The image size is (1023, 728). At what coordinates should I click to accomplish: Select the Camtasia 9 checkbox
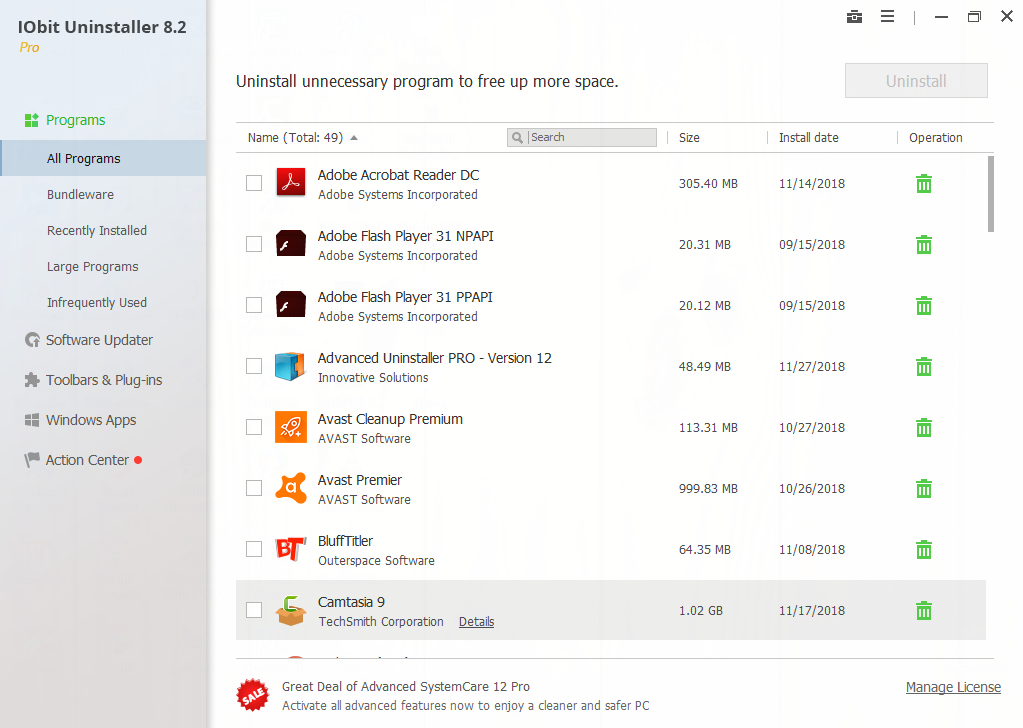click(254, 610)
